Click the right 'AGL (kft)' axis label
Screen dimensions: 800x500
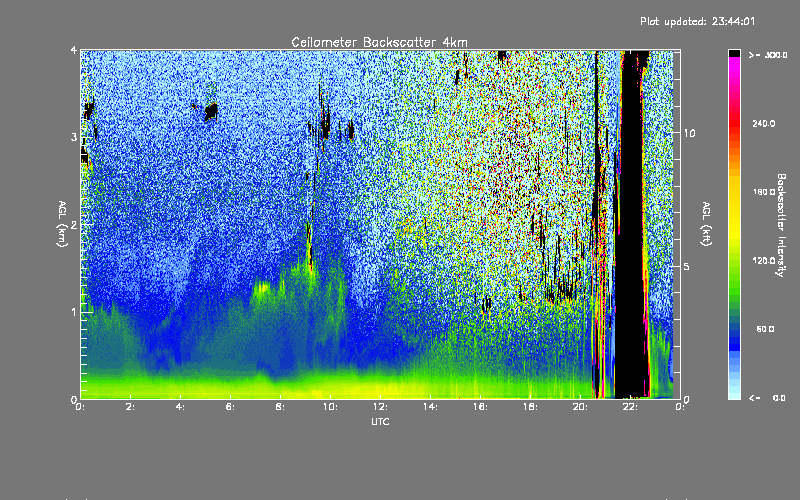point(707,224)
